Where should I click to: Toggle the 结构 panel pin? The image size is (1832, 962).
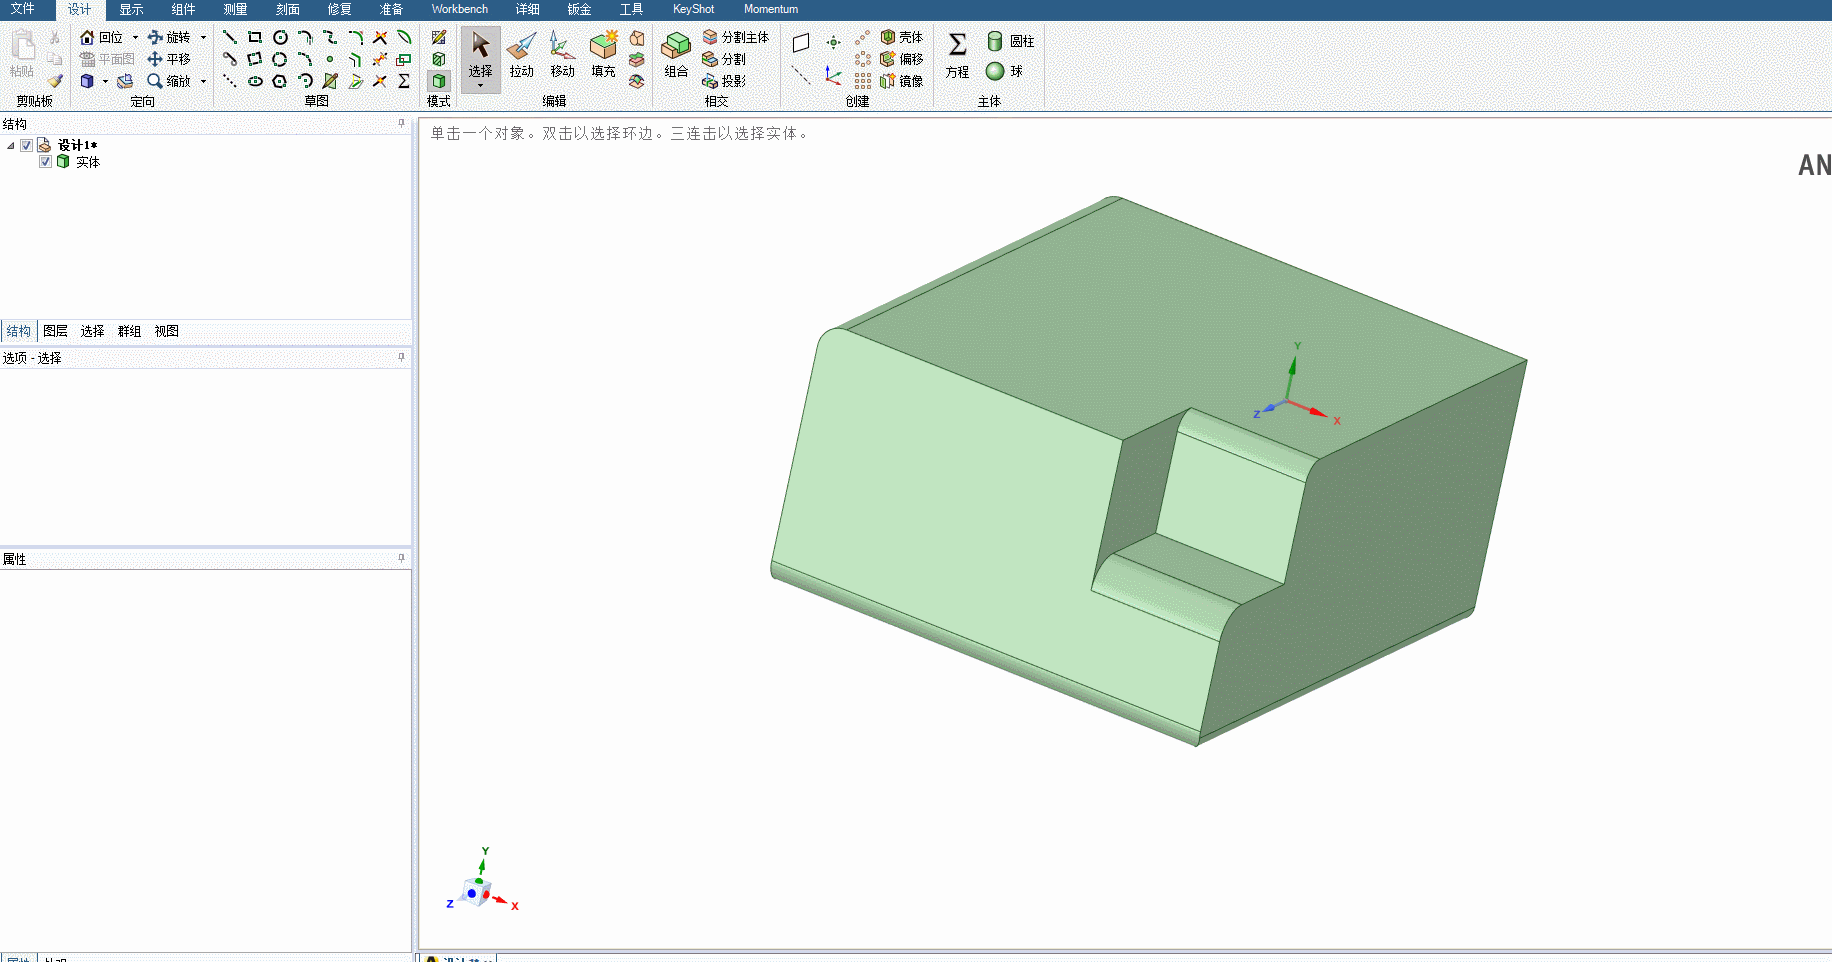click(x=402, y=123)
